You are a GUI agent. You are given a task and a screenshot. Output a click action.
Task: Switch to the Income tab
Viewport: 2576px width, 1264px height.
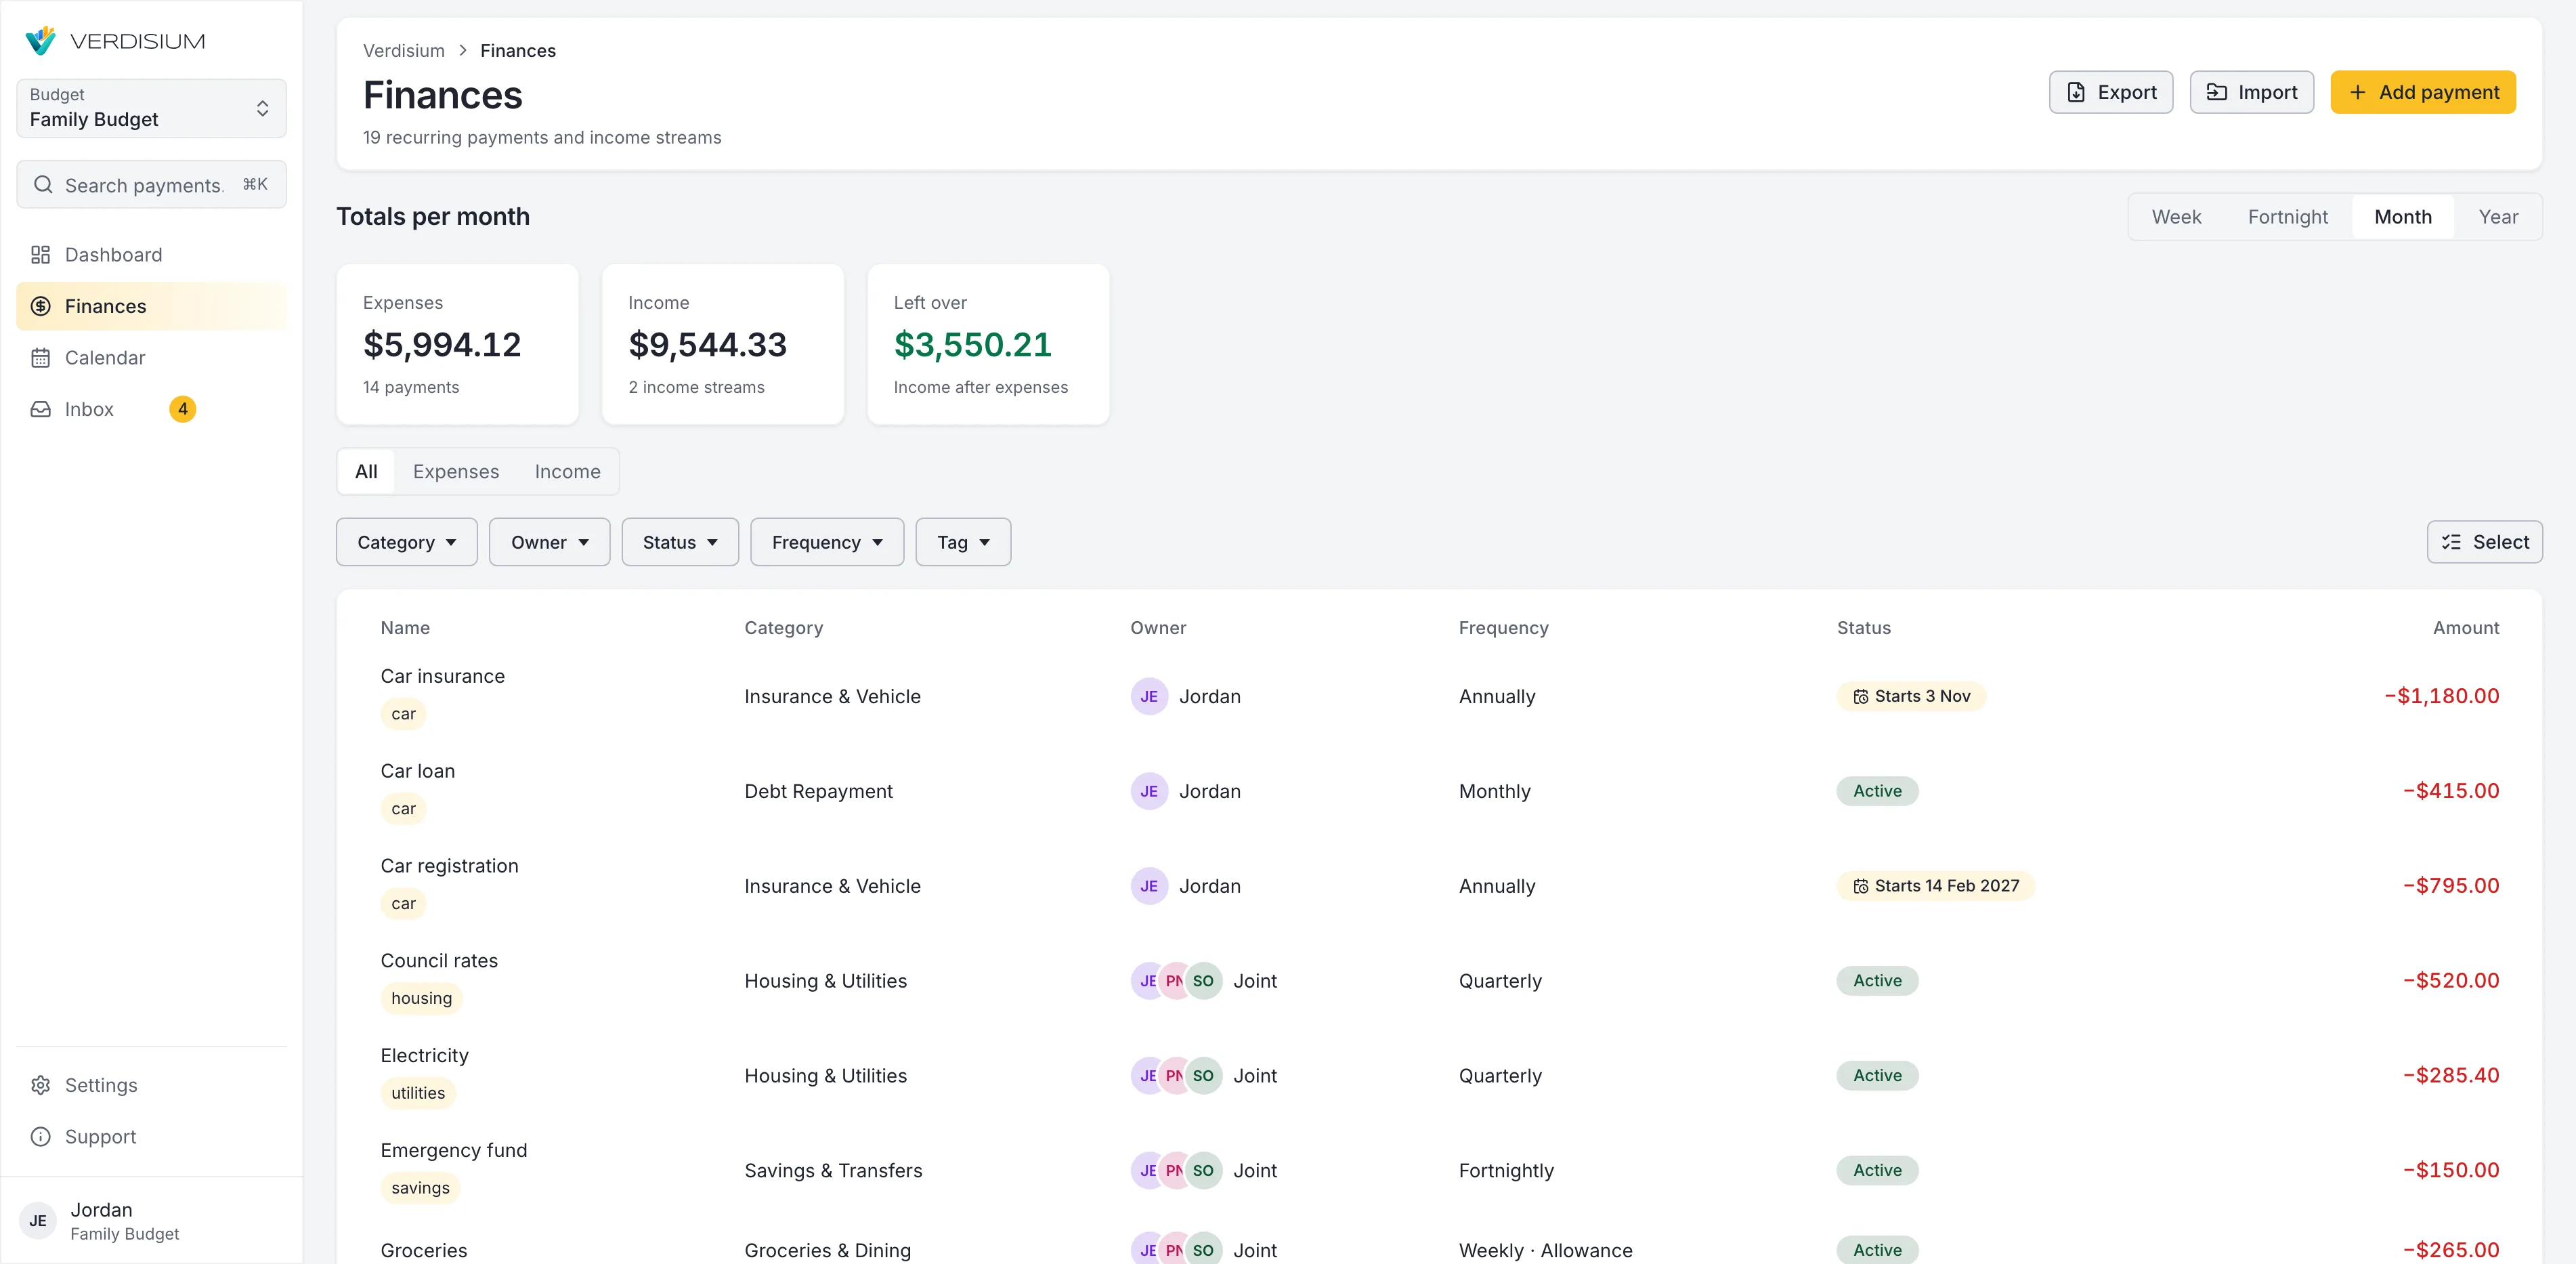click(567, 471)
